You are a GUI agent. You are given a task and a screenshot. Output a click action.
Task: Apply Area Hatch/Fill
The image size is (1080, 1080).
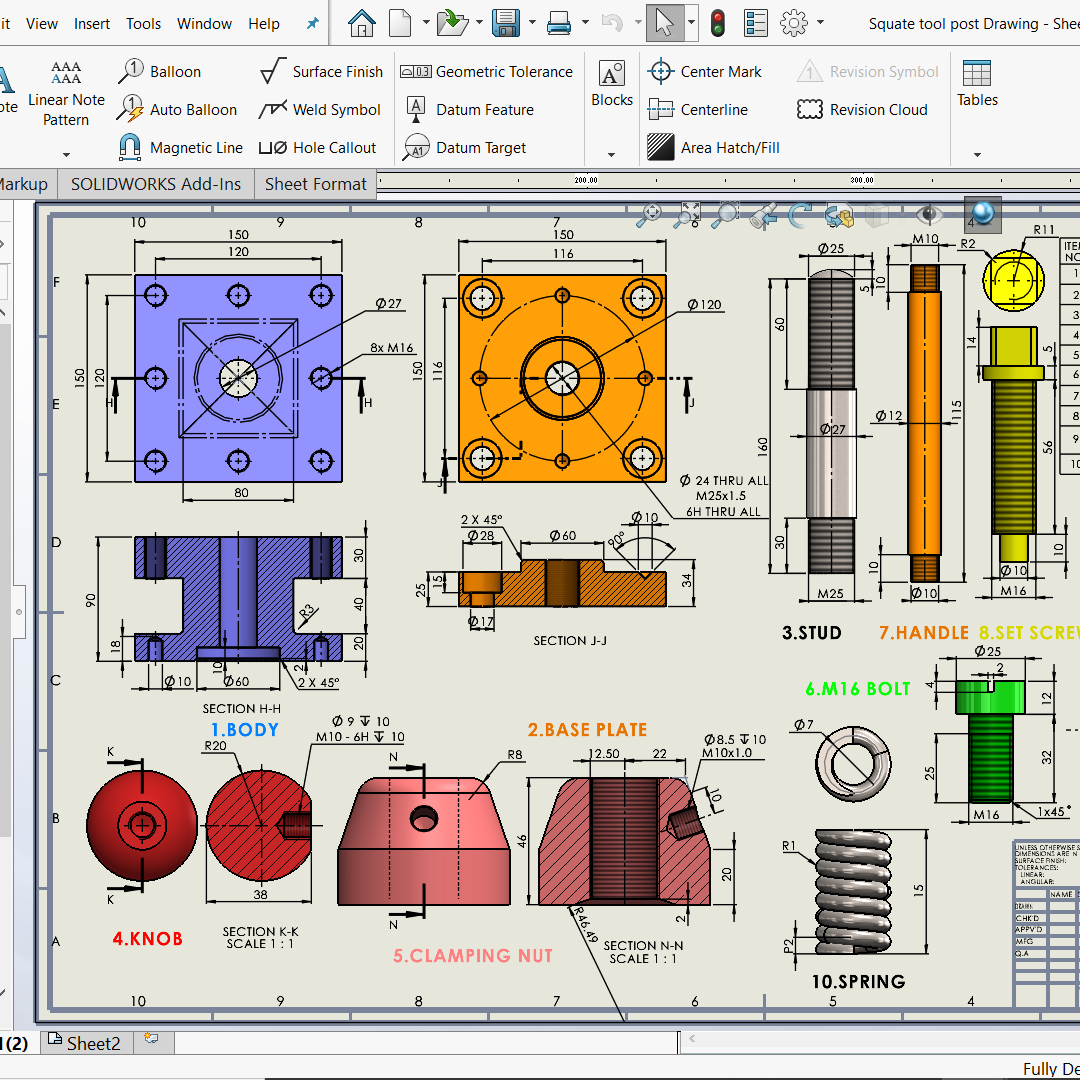point(713,147)
